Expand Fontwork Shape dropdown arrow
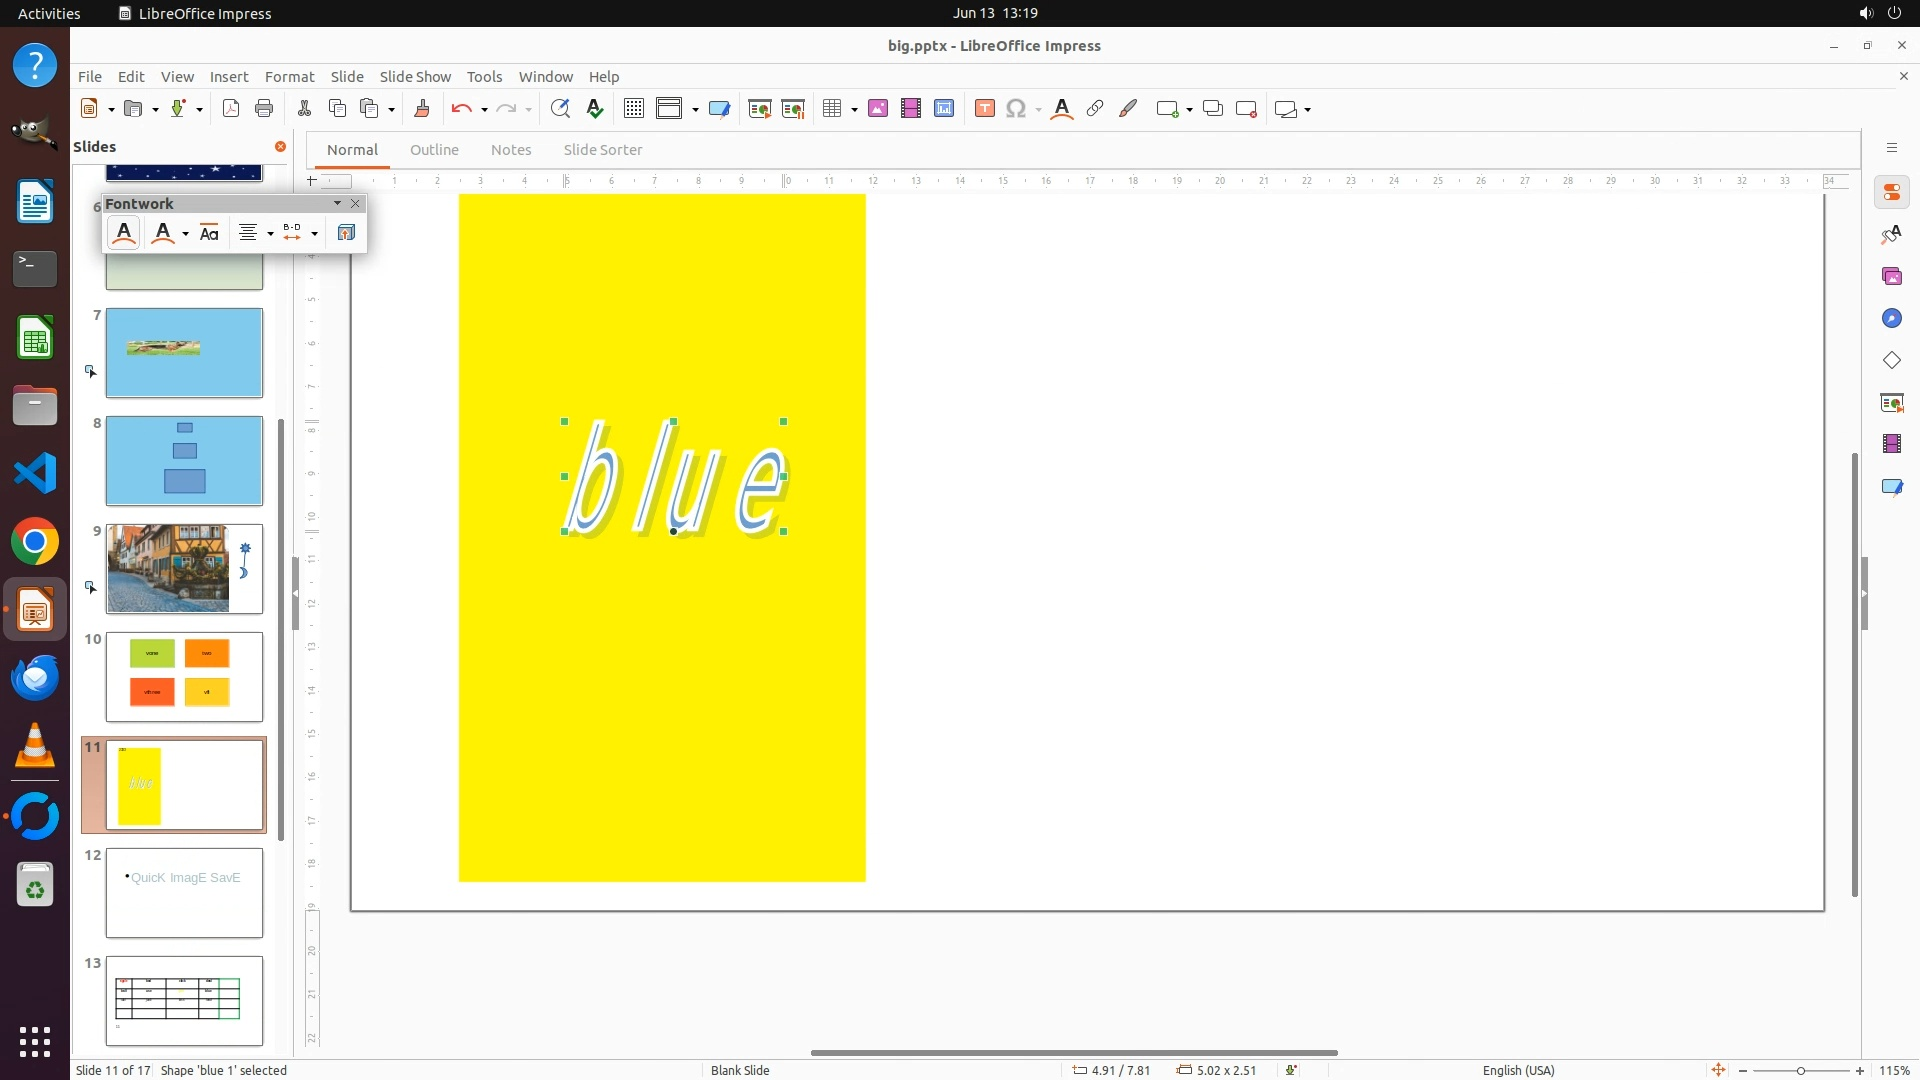 click(x=185, y=234)
